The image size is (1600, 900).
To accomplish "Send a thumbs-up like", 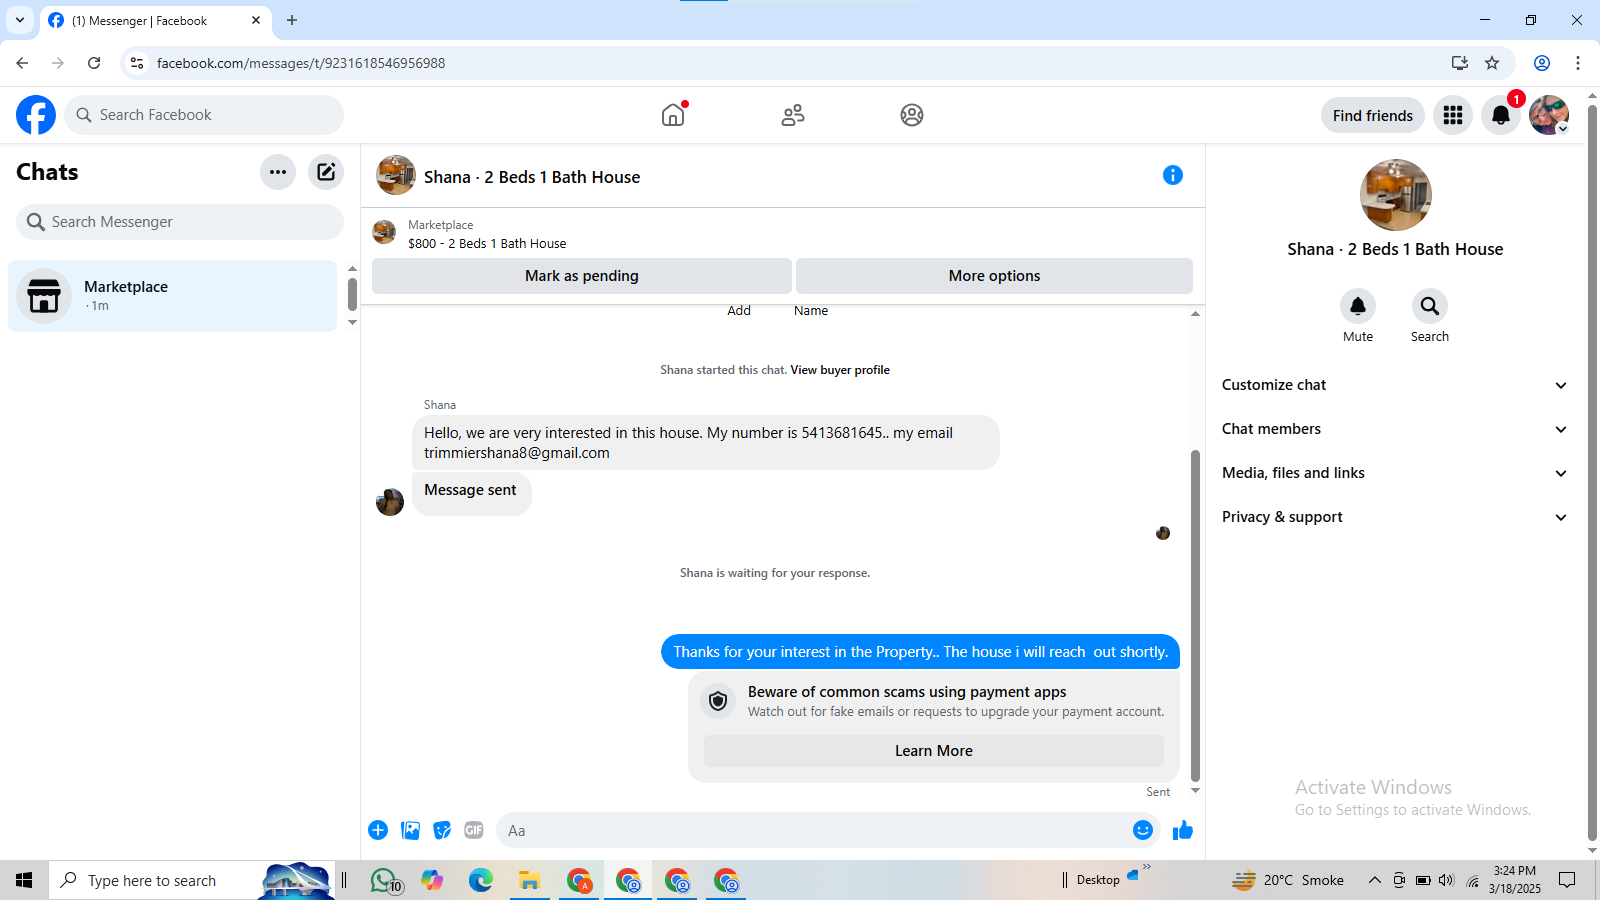I will point(1183,830).
